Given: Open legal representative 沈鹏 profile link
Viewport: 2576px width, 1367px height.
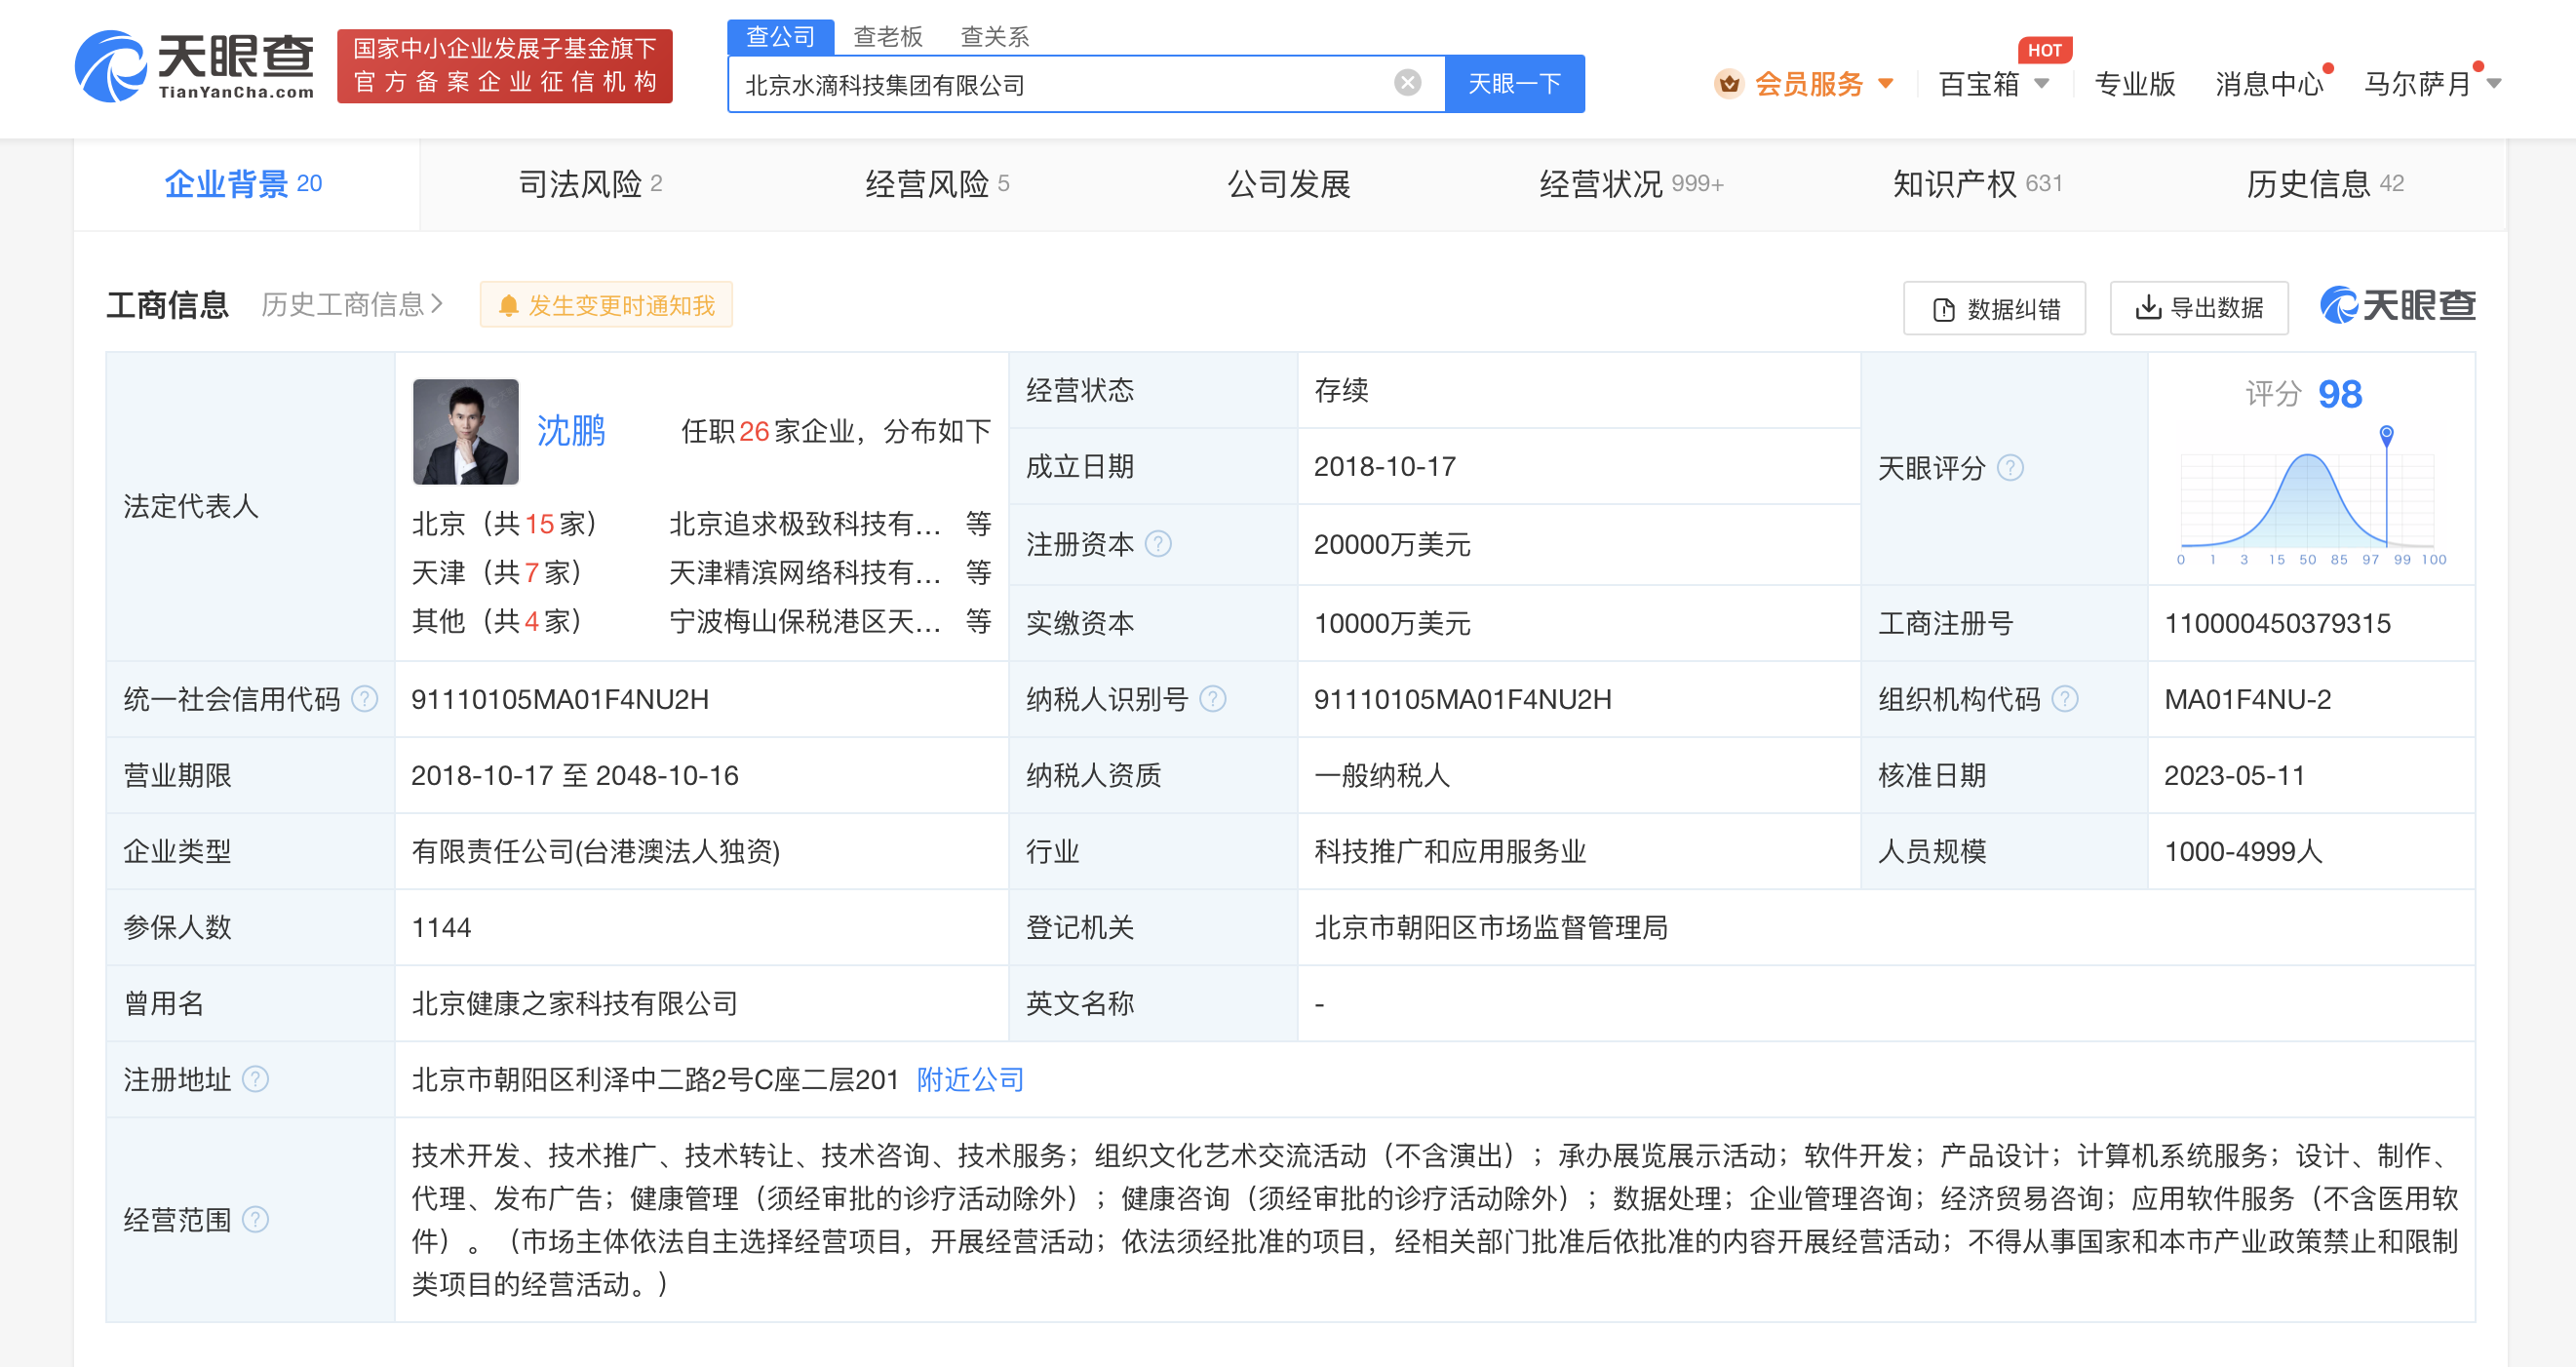Looking at the screenshot, I should 571,431.
